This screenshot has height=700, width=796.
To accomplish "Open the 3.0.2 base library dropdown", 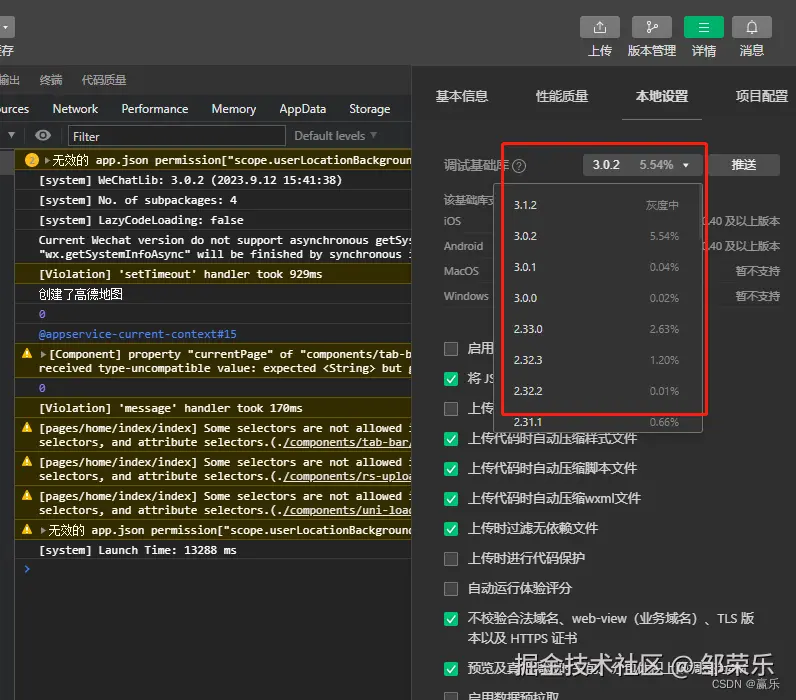I will pyautogui.click(x=642, y=165).
